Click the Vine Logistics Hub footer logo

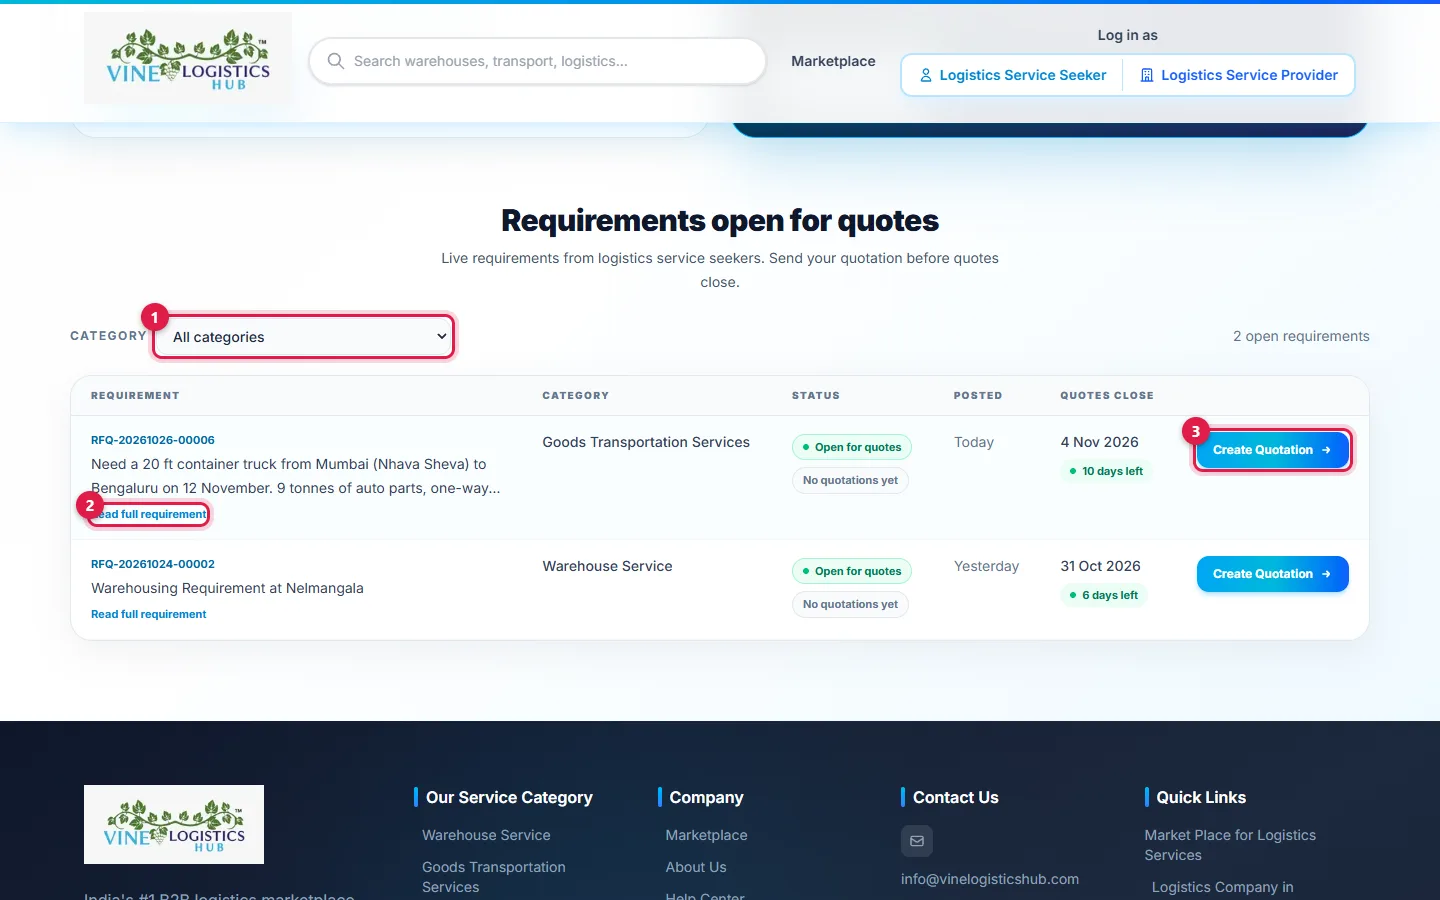(x=174, y=824)
